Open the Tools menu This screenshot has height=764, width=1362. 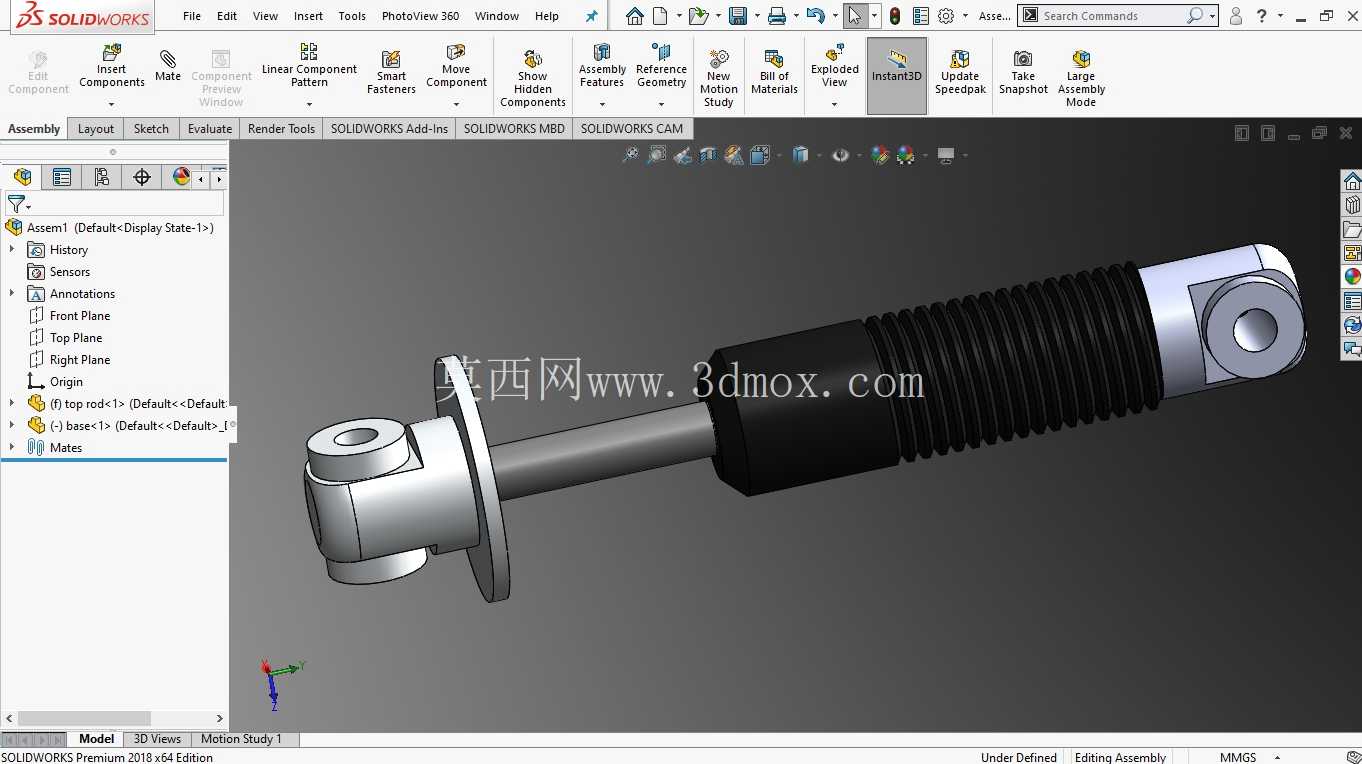coord(352,16)
